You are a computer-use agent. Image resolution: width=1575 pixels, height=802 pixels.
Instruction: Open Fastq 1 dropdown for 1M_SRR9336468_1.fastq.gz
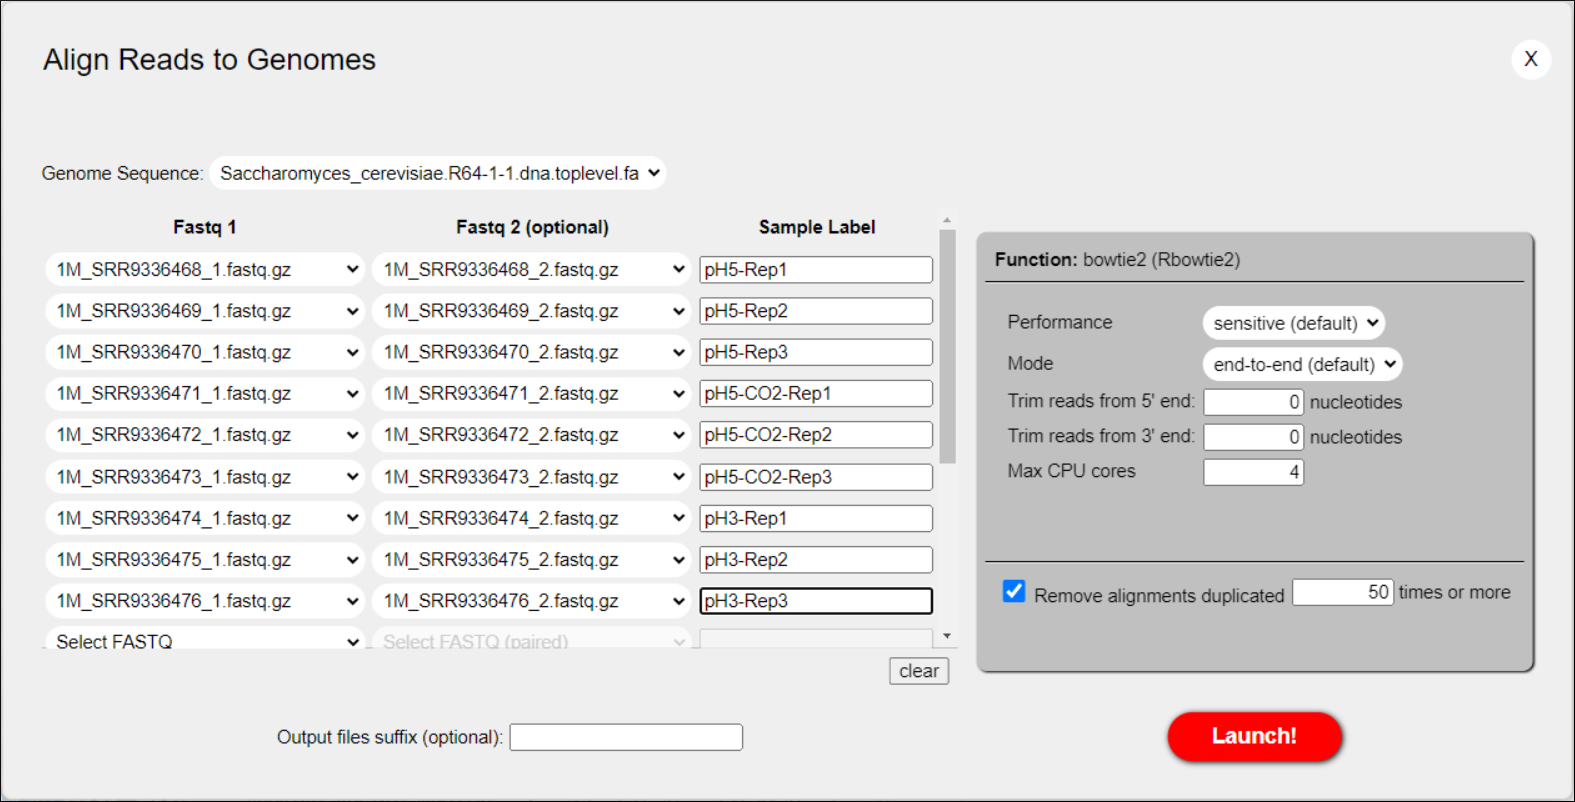coord(204,270)
